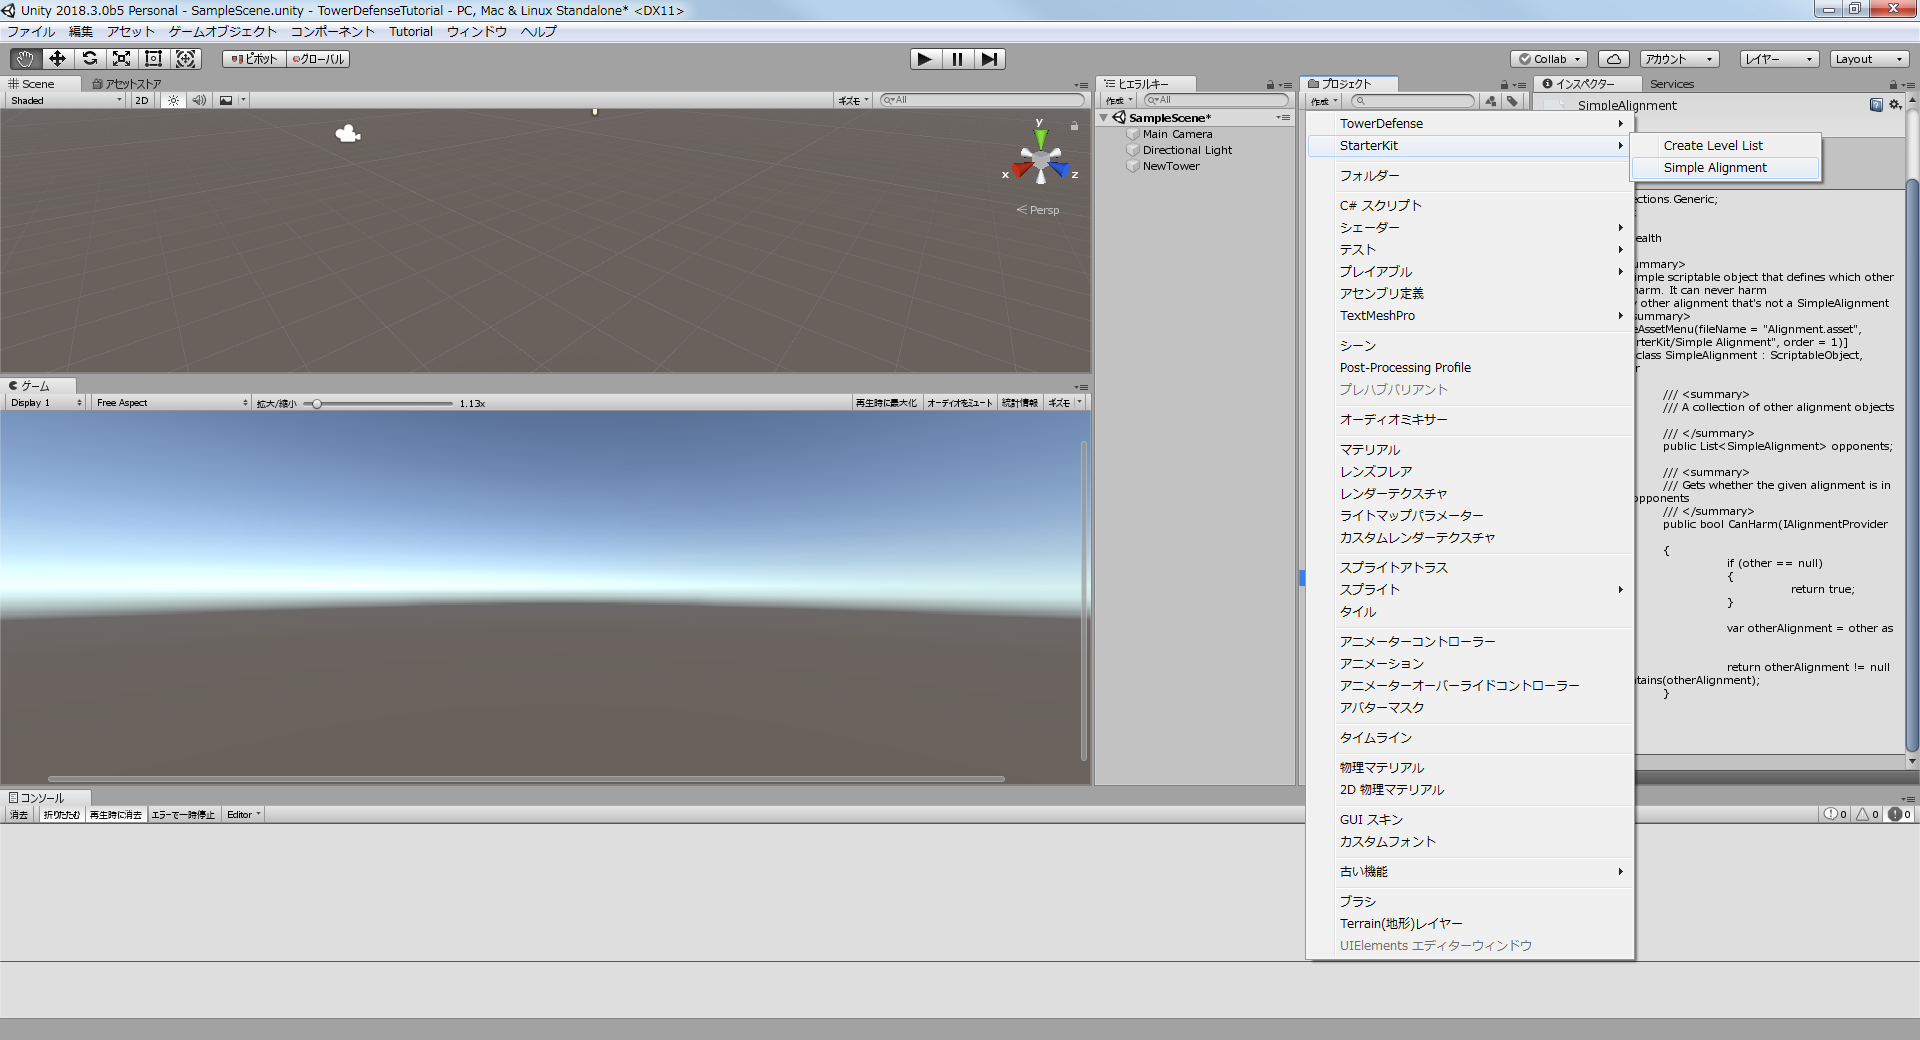Toggle scene lighting sun icon
The width and height of the screenshot is (1920, 1040).
click(x=173, y=100)
